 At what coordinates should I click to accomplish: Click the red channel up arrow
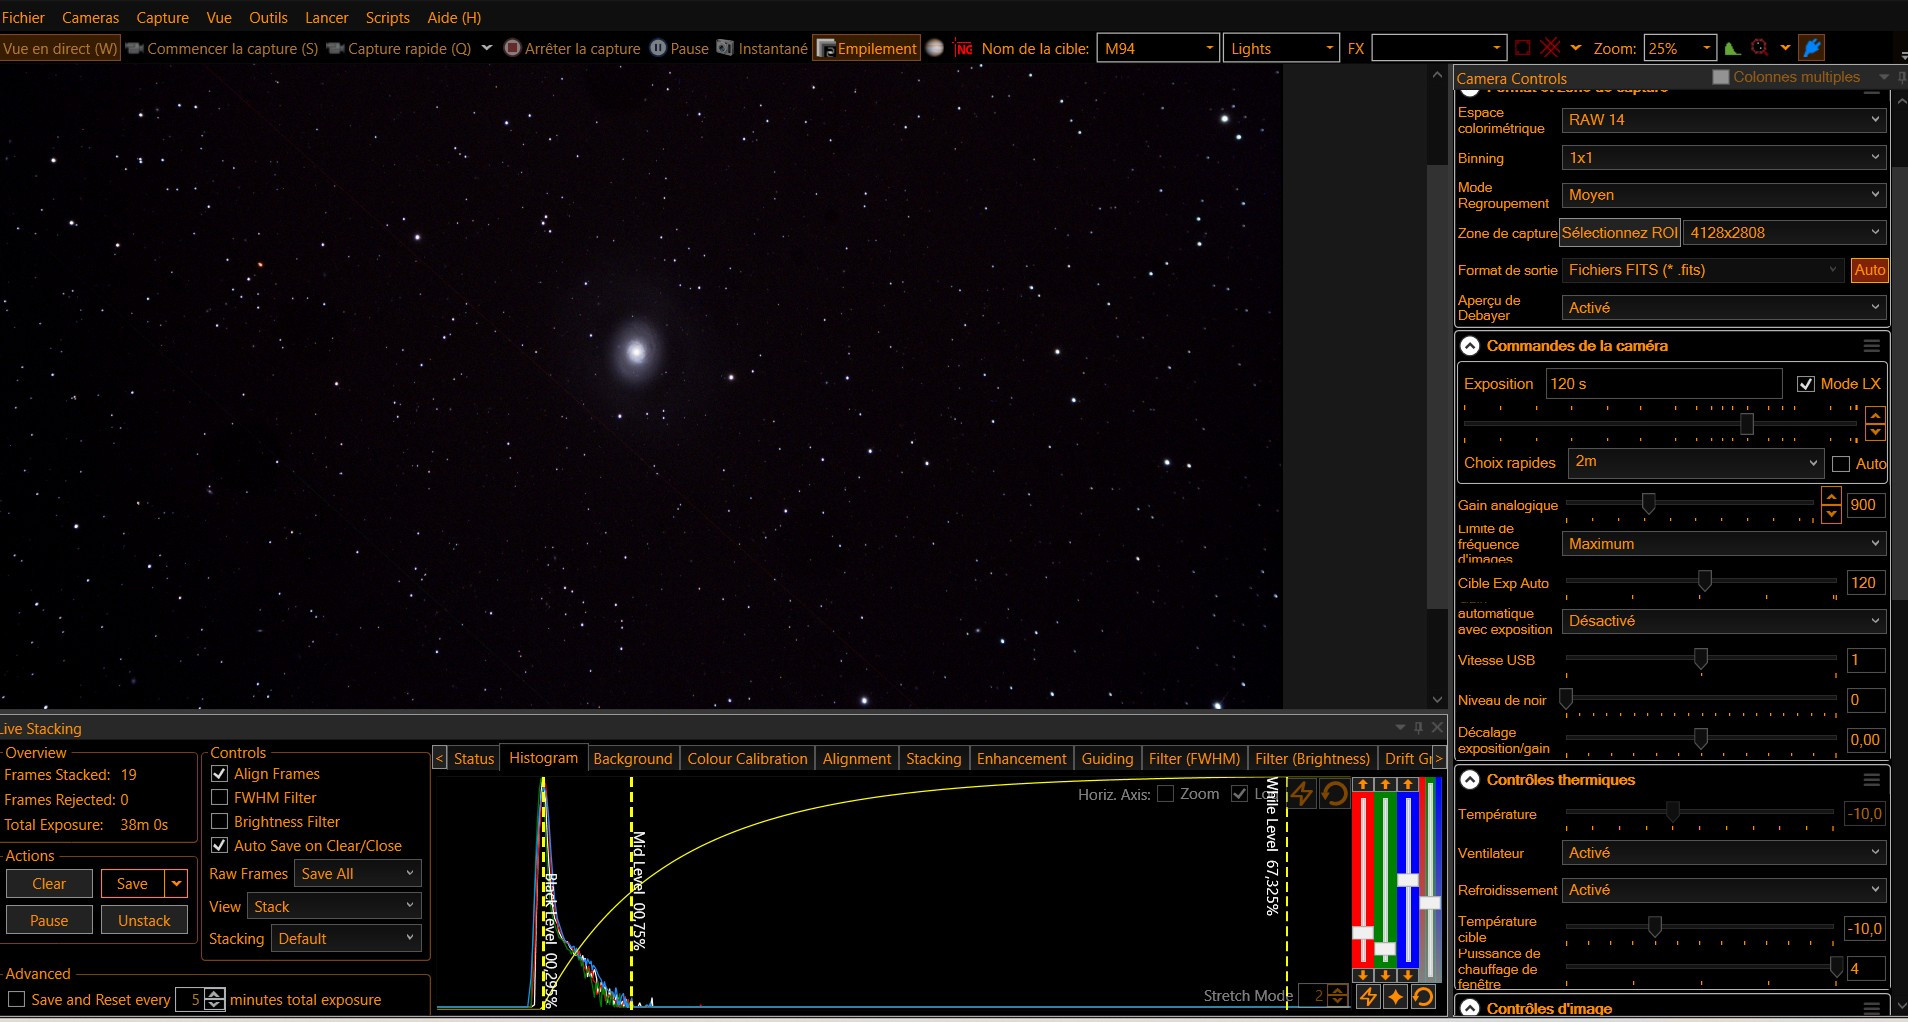[1363, 785]
